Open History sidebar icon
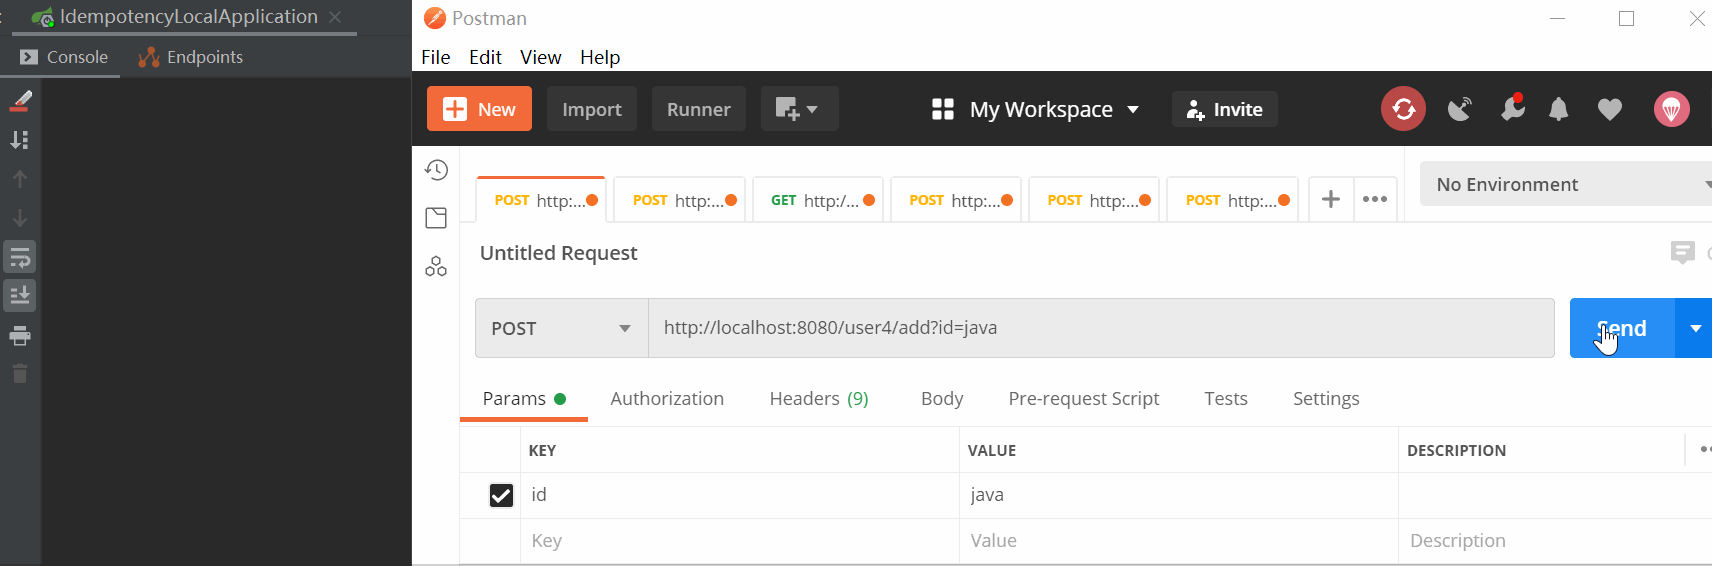 tap(436, 170)
